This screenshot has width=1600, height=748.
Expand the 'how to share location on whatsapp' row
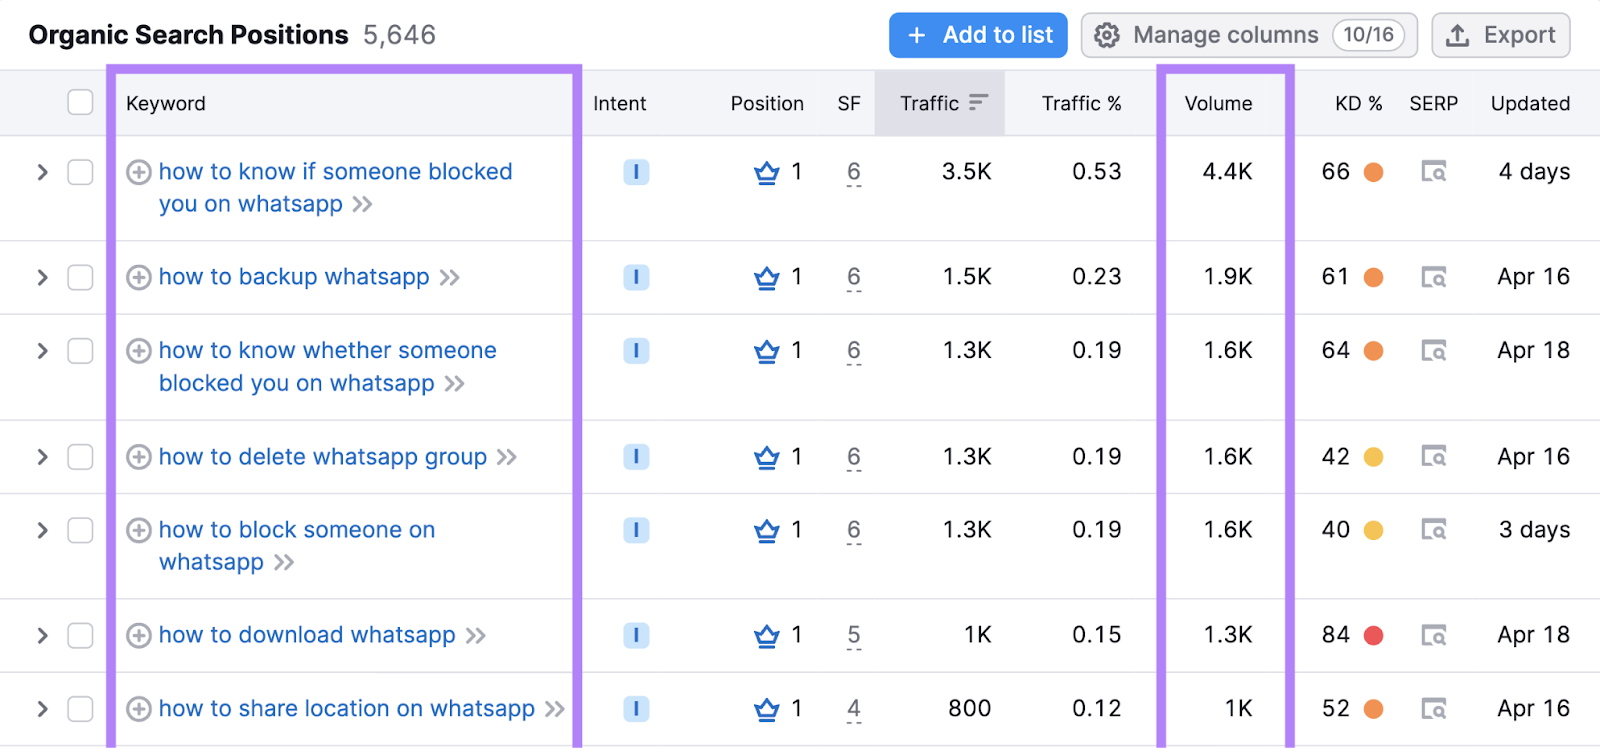42,709
